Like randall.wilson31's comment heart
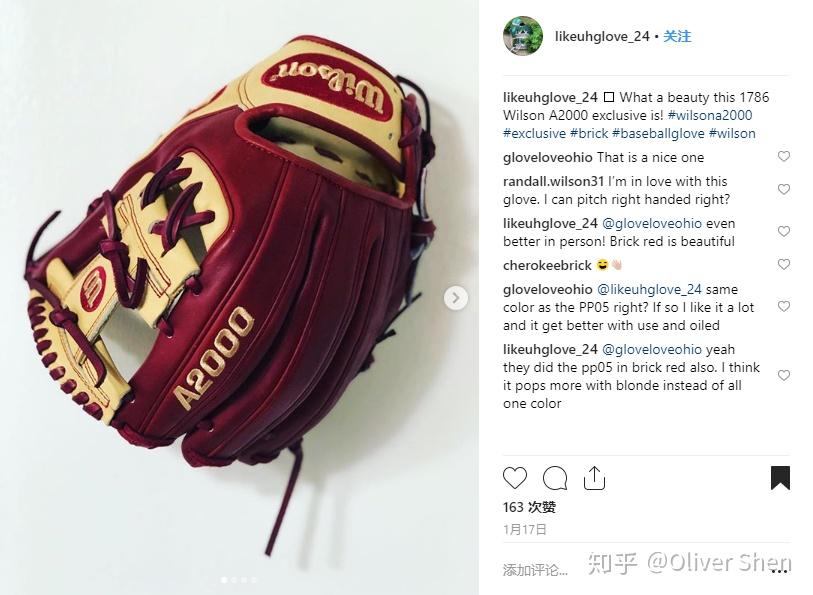The height and width of the screenshot is (595, 813). [x=783, y=190]
